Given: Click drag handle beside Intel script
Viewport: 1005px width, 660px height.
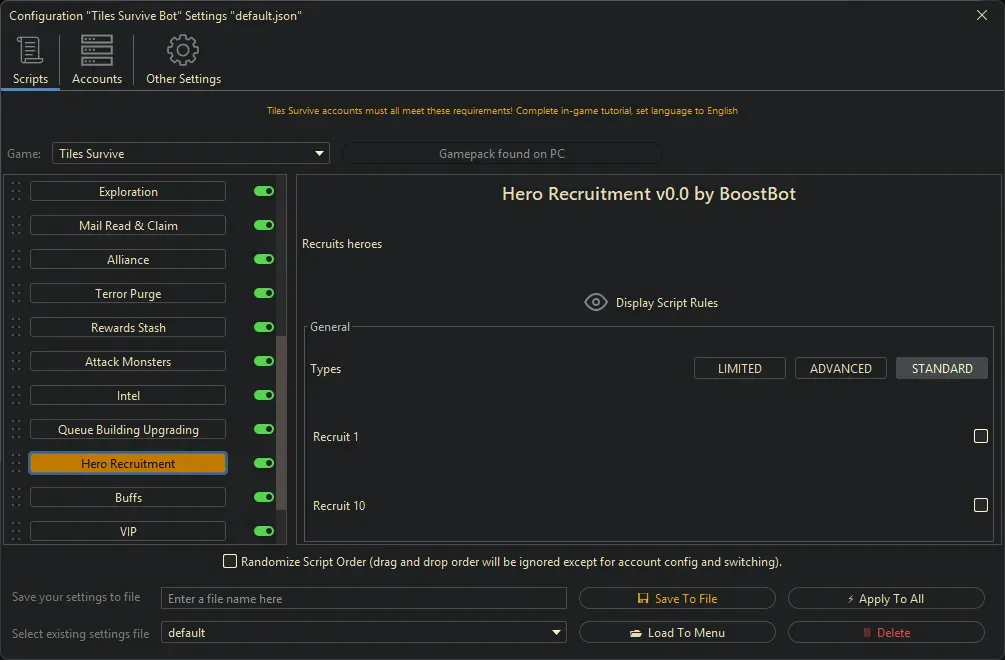Looking at the screenshot, I should [16, 396].
